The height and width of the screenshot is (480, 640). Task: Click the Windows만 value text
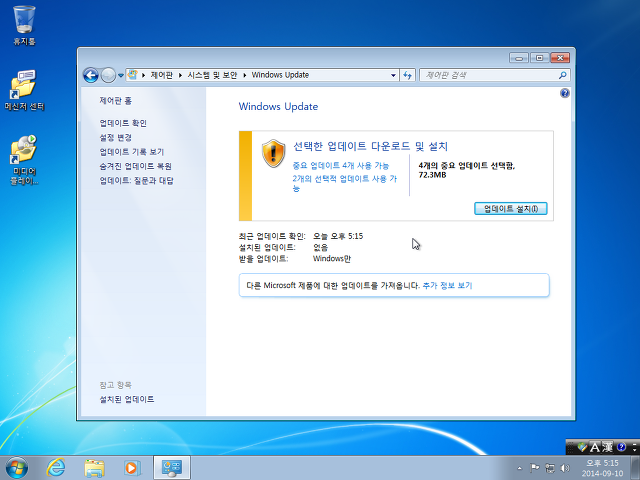[x=331, y=258]
